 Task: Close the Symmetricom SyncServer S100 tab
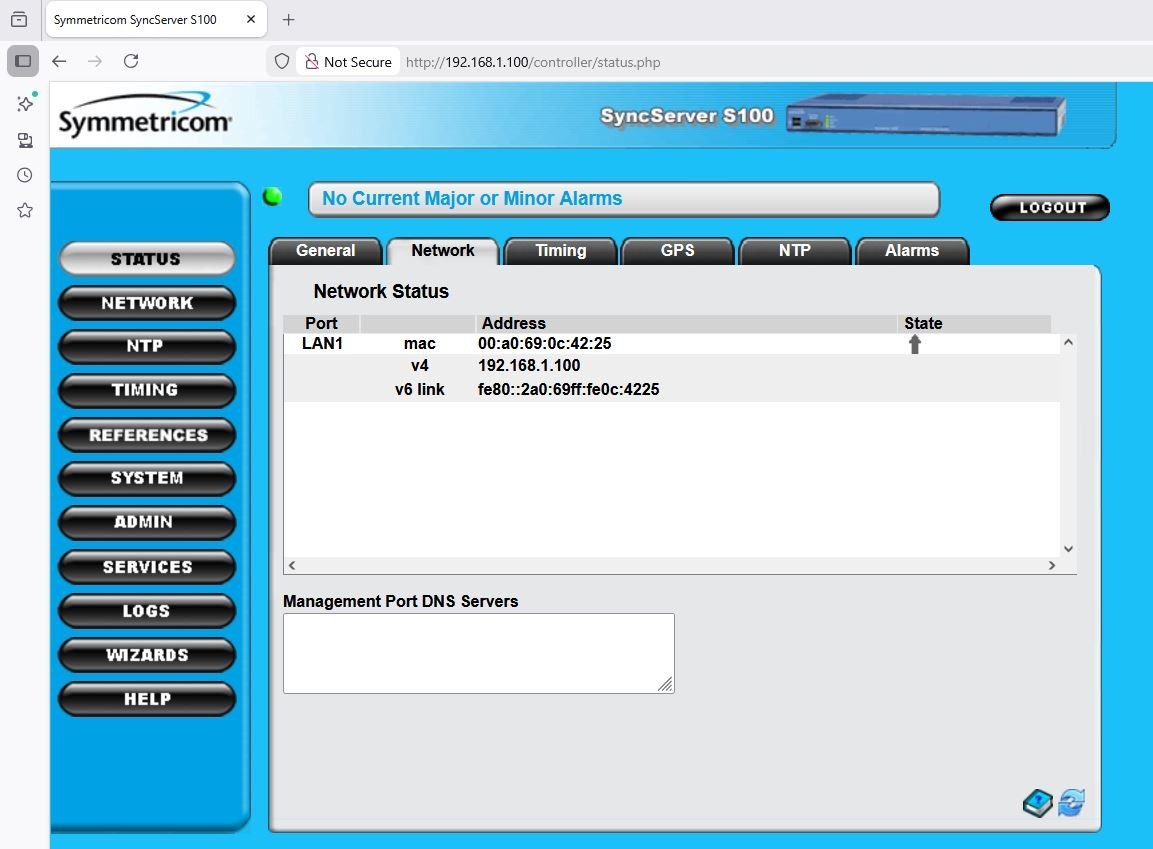[251, 19]
